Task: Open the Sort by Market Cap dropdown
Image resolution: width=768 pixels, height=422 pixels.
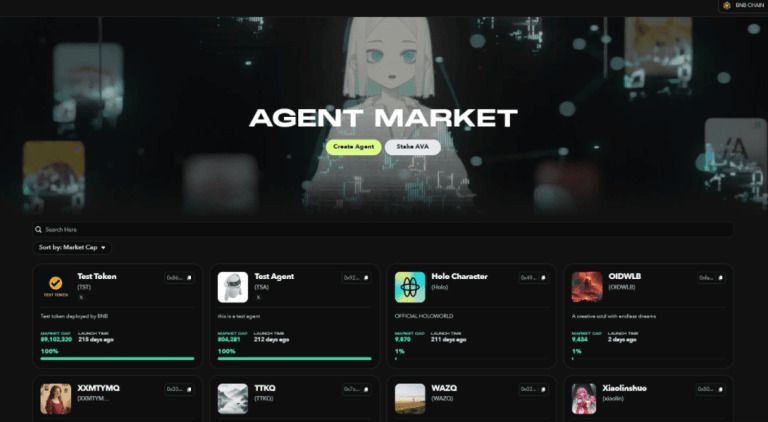Action: [x=72, y=248]
